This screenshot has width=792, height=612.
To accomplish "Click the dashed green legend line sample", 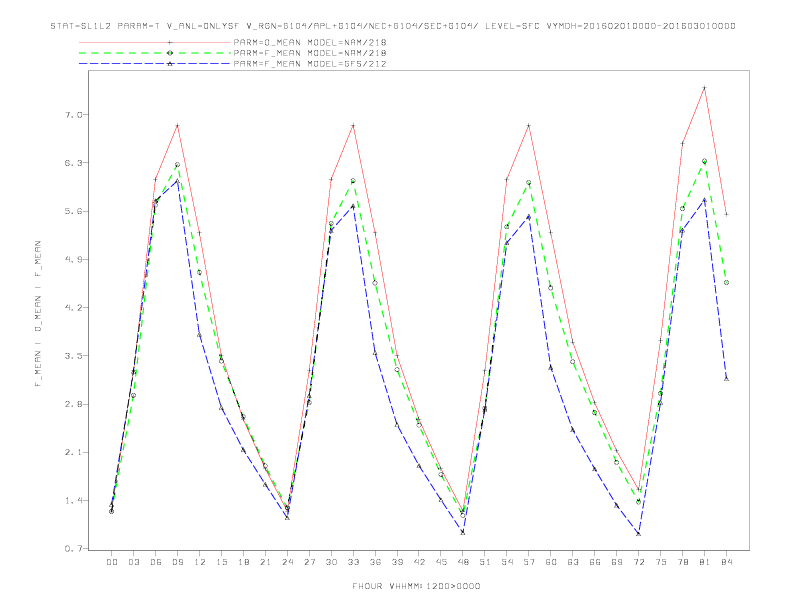I will (x=155, y=53).
